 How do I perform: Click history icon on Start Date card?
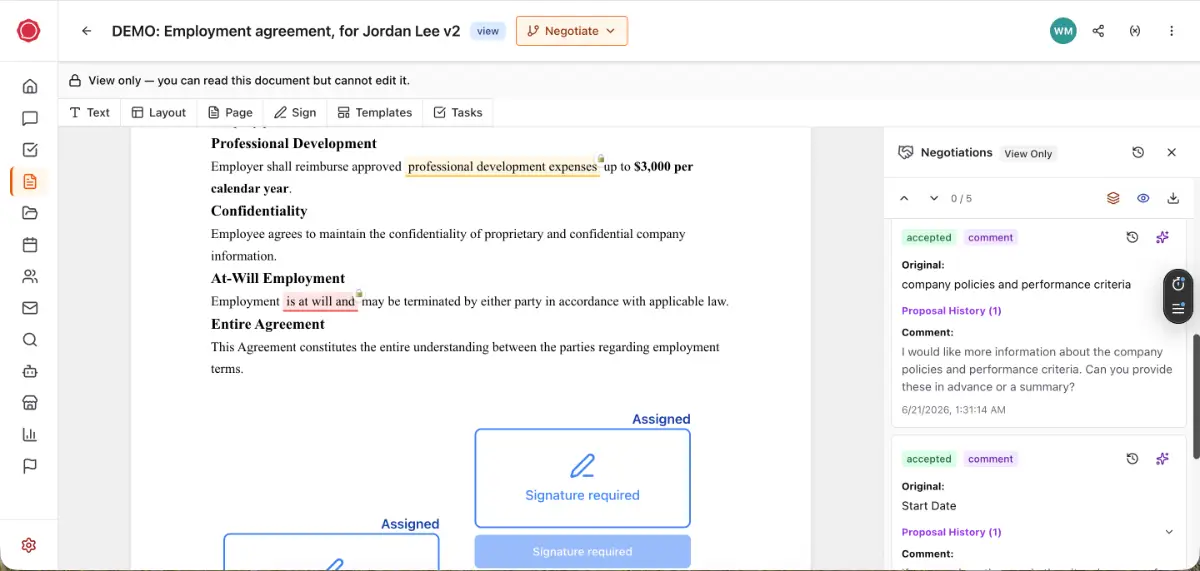pyautogui.click(x=1132, y=459)
